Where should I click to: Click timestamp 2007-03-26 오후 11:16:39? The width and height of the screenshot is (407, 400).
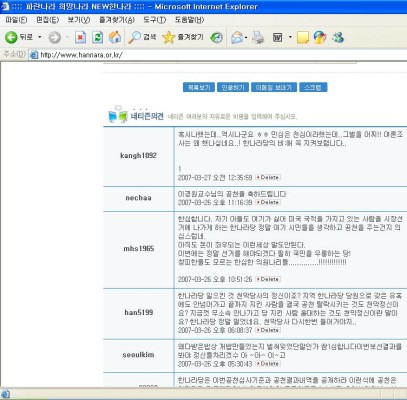215,202
